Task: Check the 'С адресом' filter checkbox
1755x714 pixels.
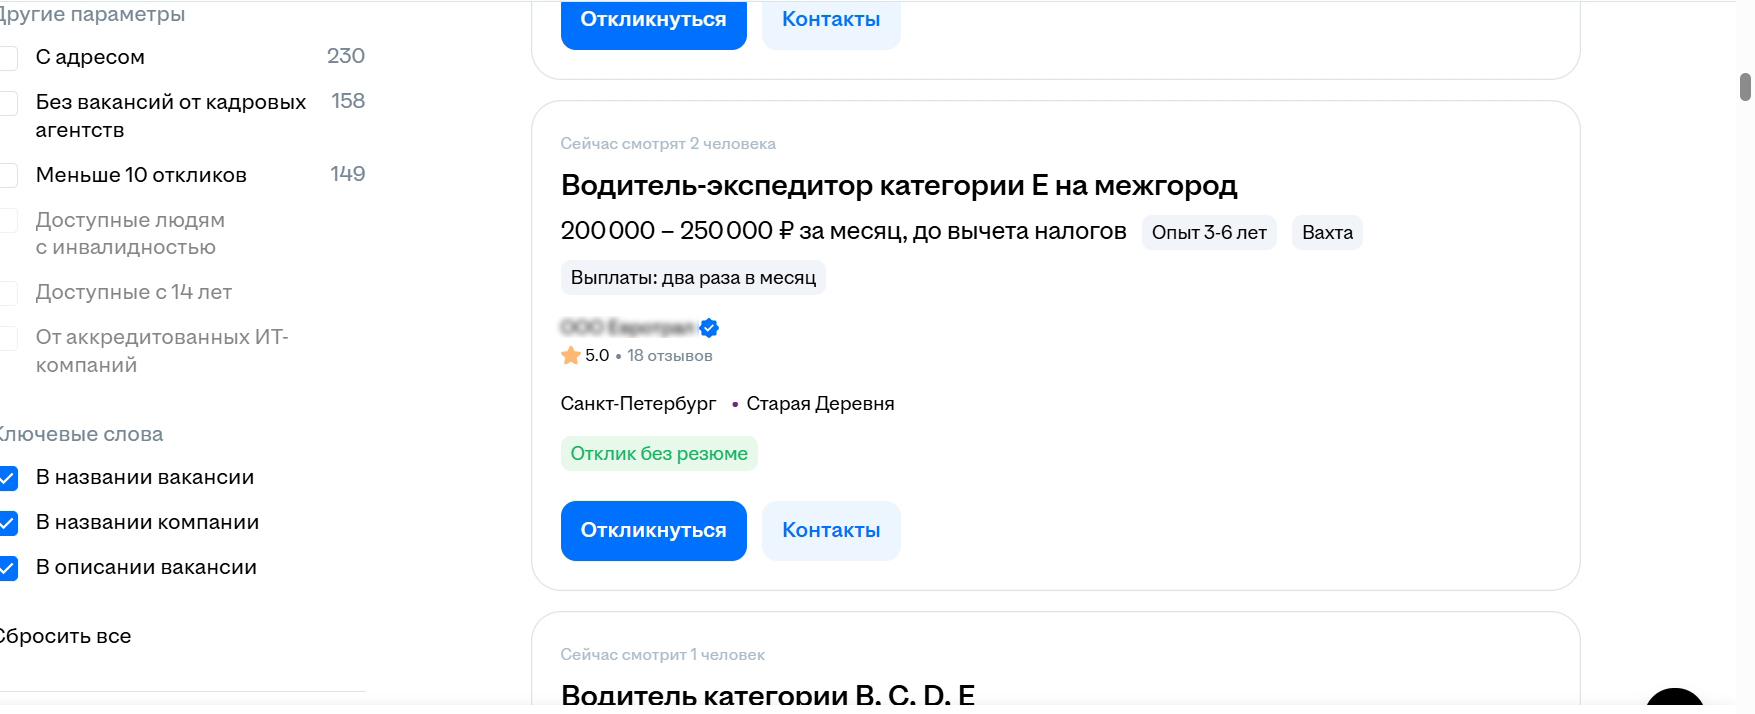Action: coord(8,58)
